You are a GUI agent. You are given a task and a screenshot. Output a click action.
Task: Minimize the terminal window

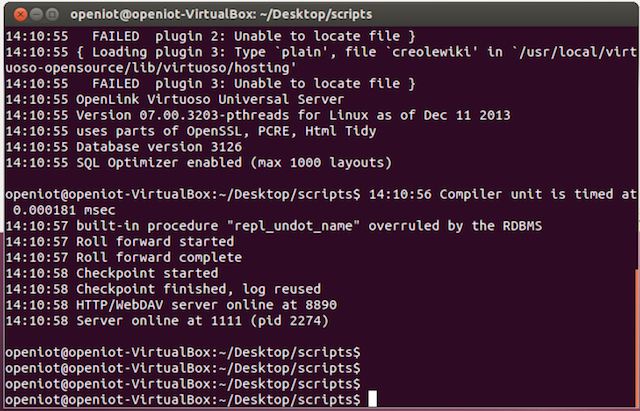click(37, 15)
